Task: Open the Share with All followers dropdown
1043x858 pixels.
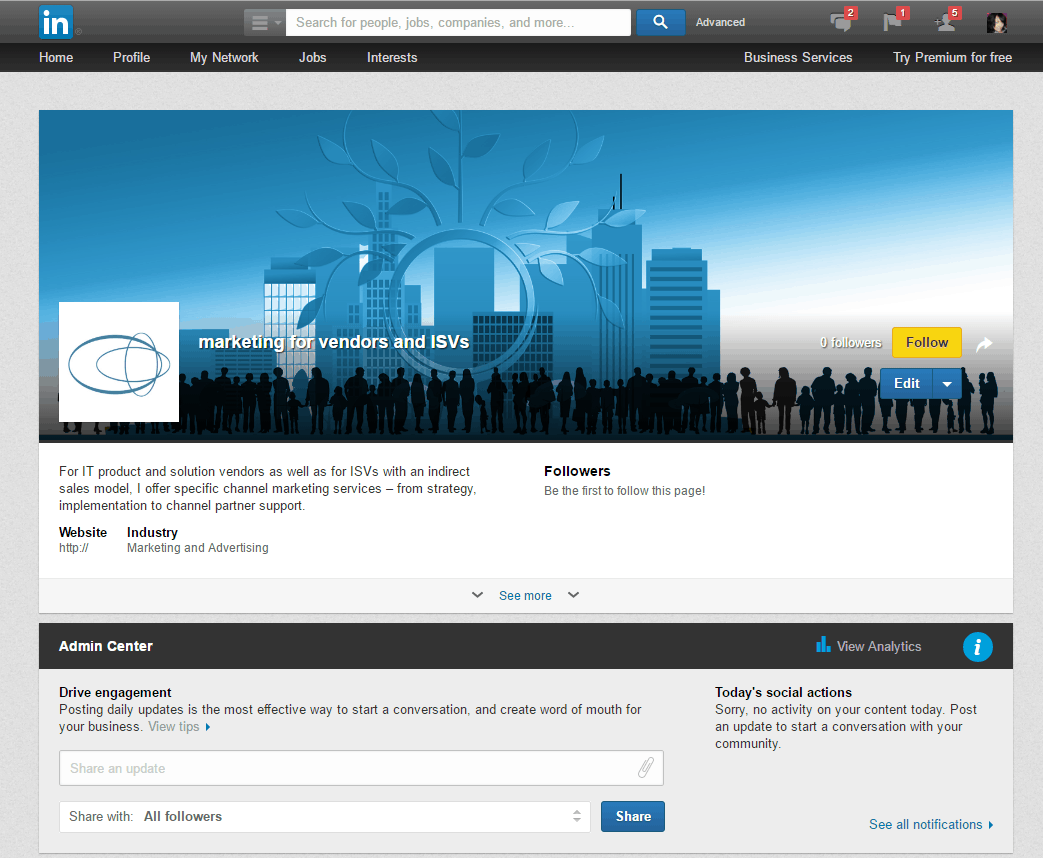Action: pos(577,816)
